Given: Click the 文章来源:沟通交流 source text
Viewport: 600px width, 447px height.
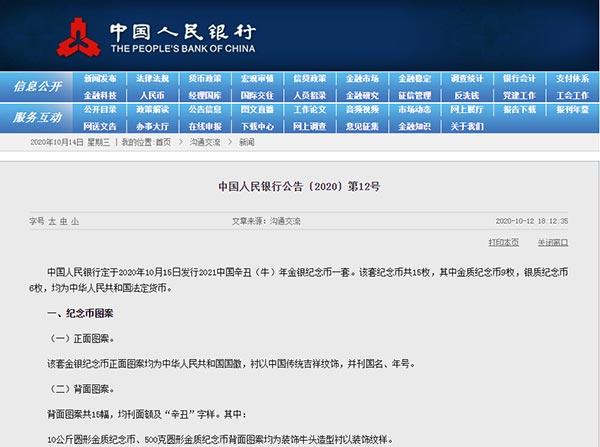Looking at the screenshot, I should tap(266, 221).
